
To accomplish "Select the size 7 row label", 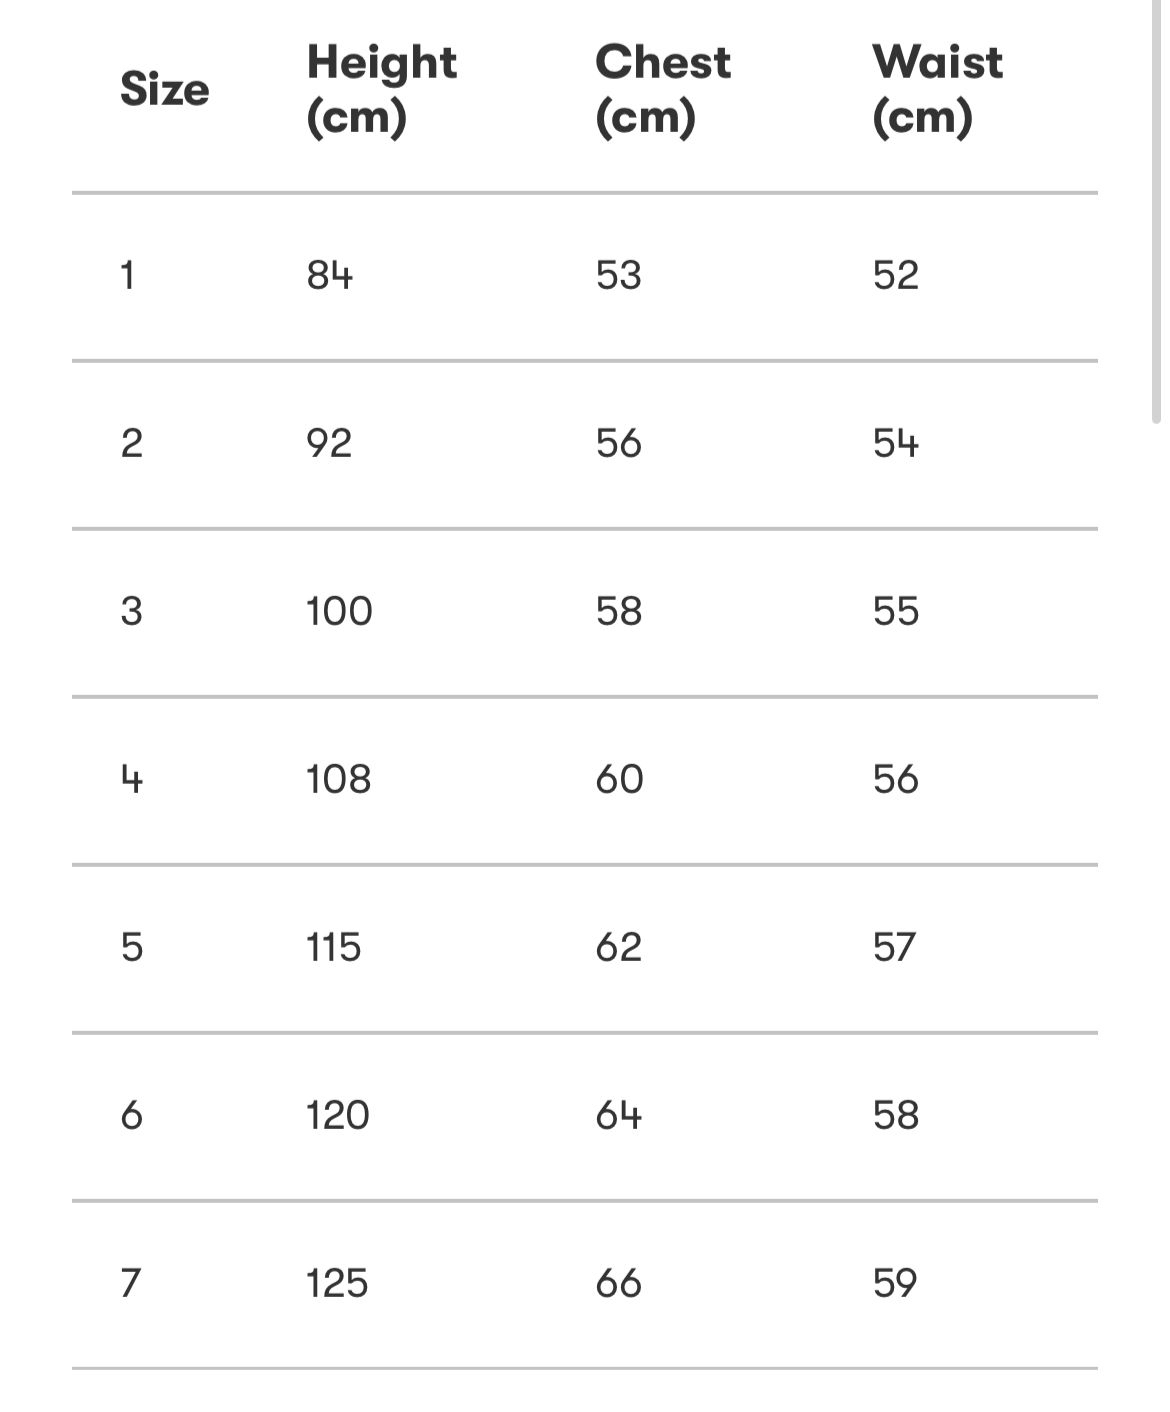I will (130, 1283).
